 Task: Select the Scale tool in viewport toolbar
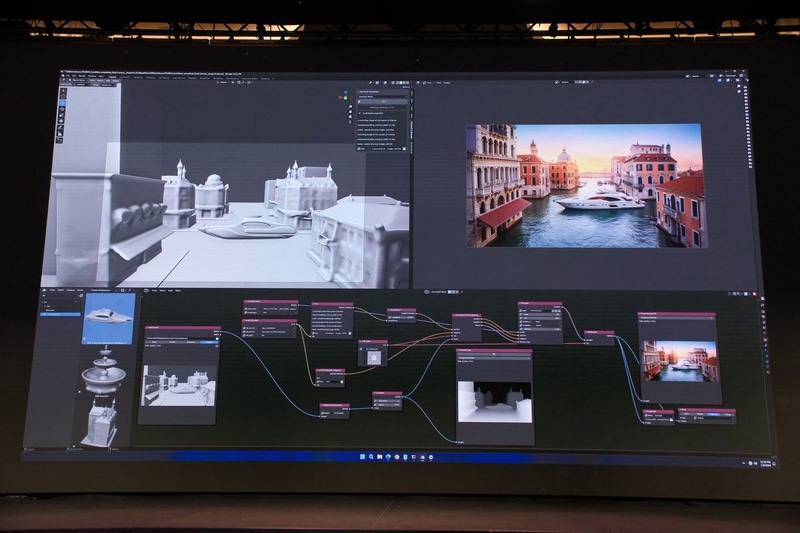pos(63,116)
